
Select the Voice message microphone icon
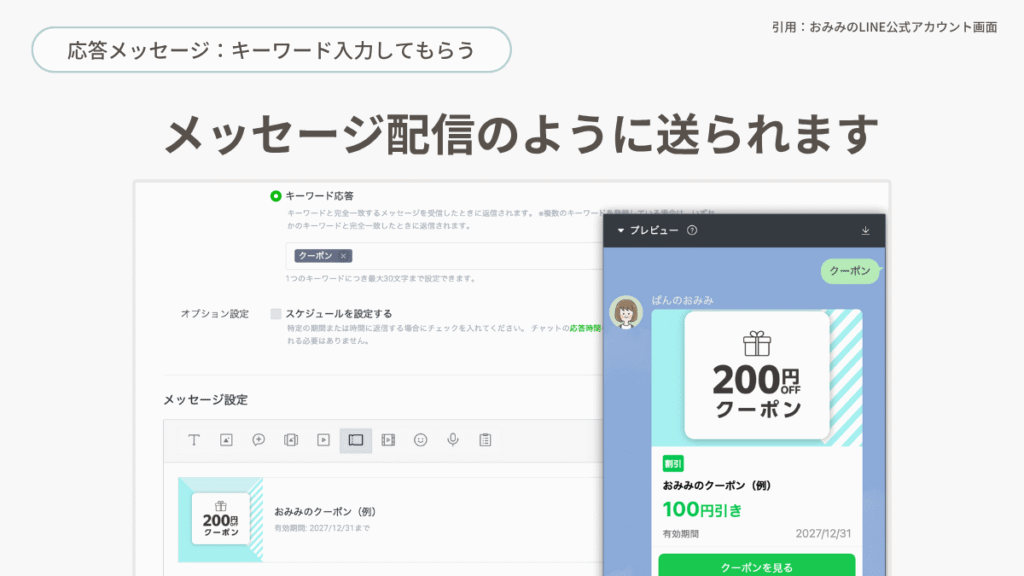click(x=453, y=440)
